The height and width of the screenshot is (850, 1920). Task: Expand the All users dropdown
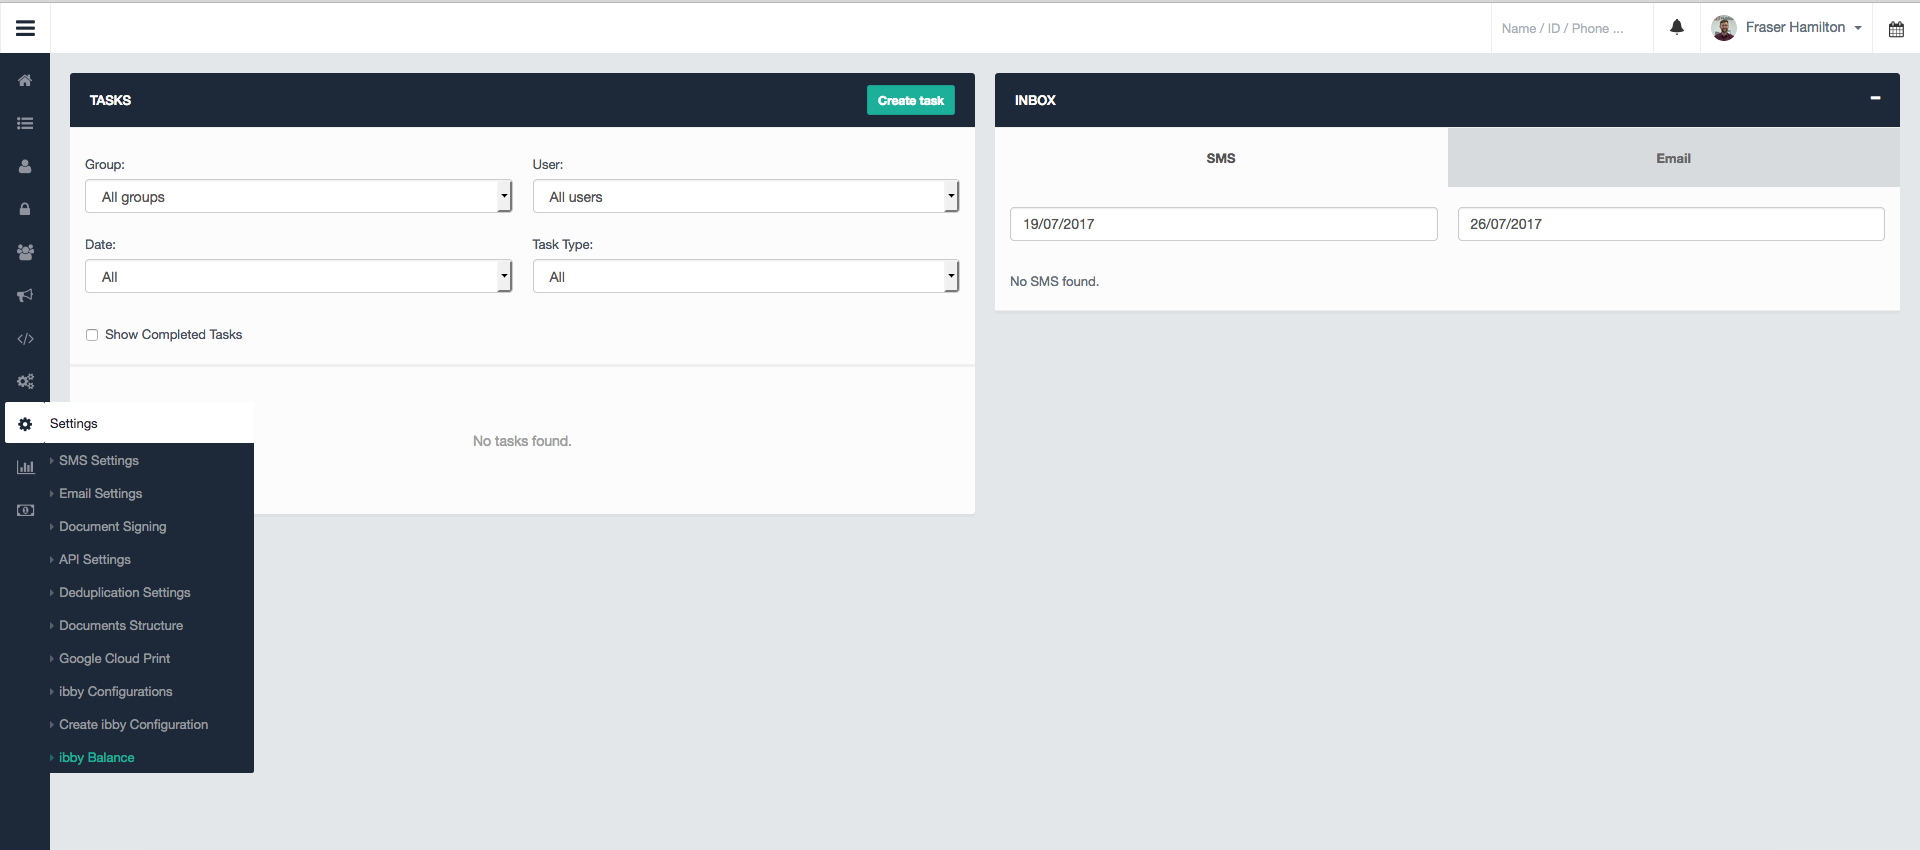click(x=745, y=197)
